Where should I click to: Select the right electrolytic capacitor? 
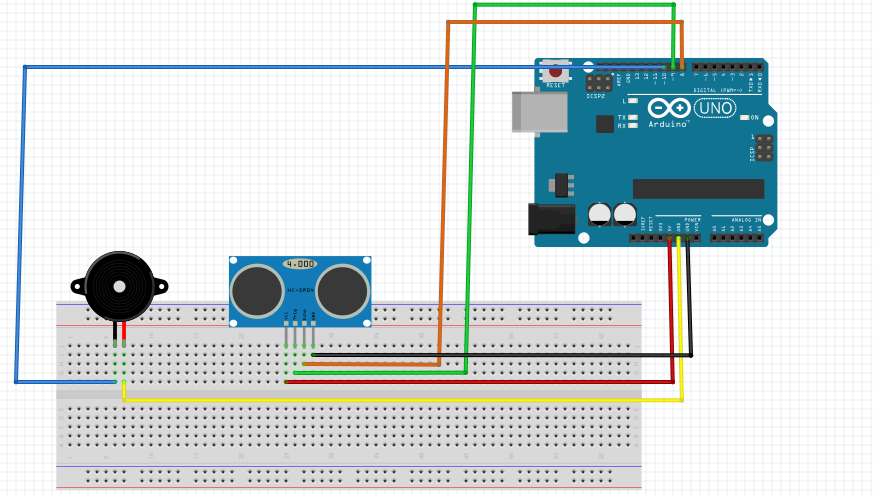coord(625,214)
